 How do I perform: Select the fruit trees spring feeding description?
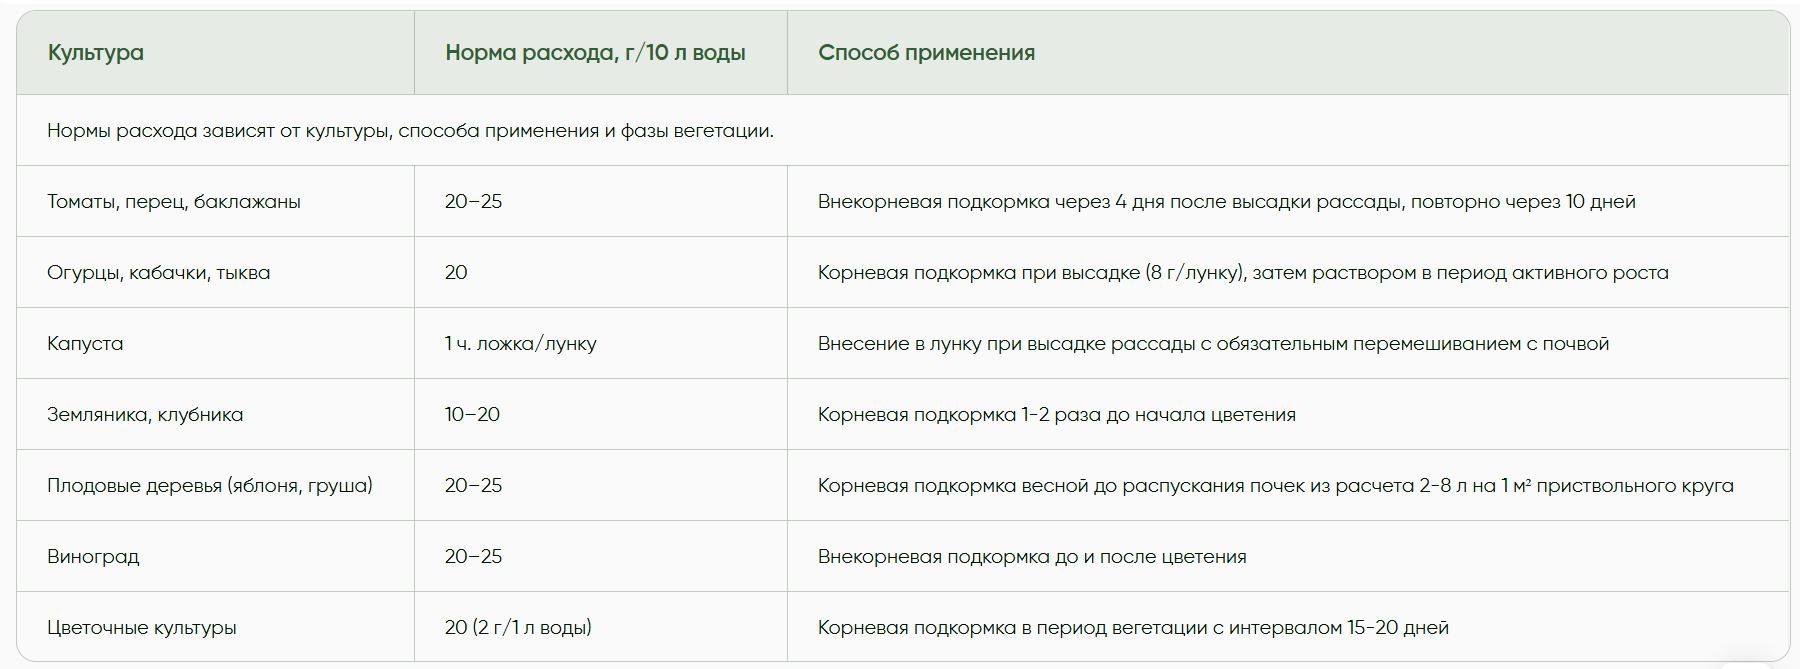click(1276, 486)
